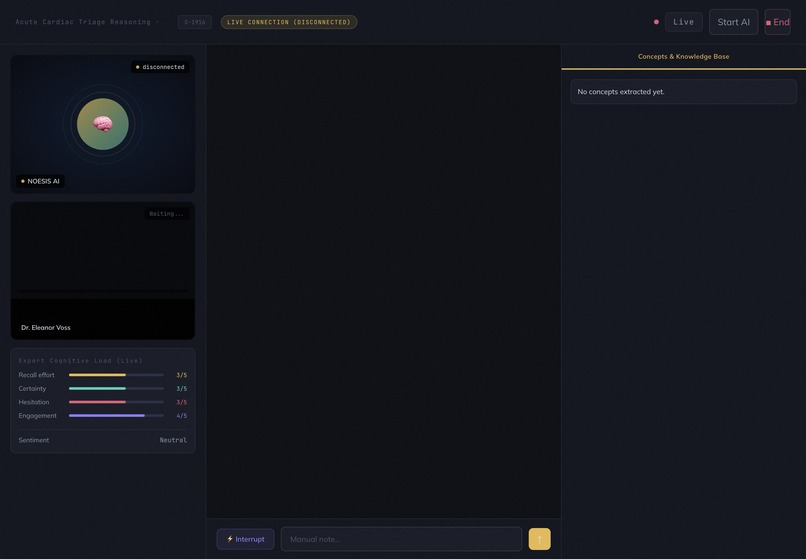Open Concepts & Knowledge Base tab
The image size is (806, 559).
coord(683,57)
